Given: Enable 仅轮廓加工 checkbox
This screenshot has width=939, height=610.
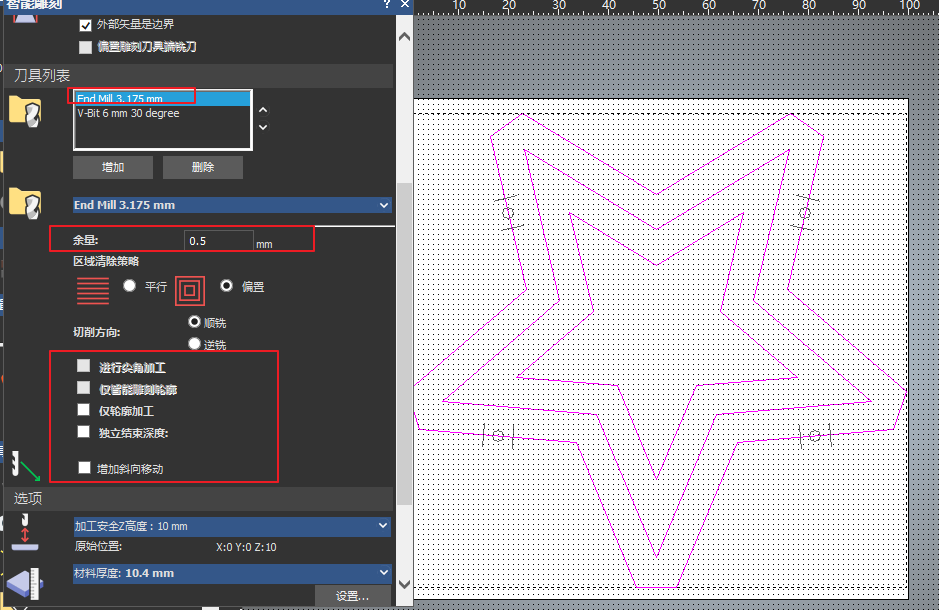Looking at the screenshot, I should 84,410.
